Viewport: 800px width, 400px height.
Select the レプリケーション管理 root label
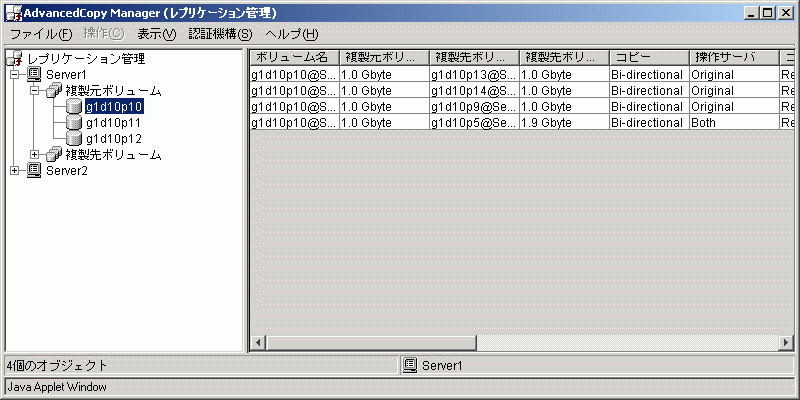pos(86,59)
